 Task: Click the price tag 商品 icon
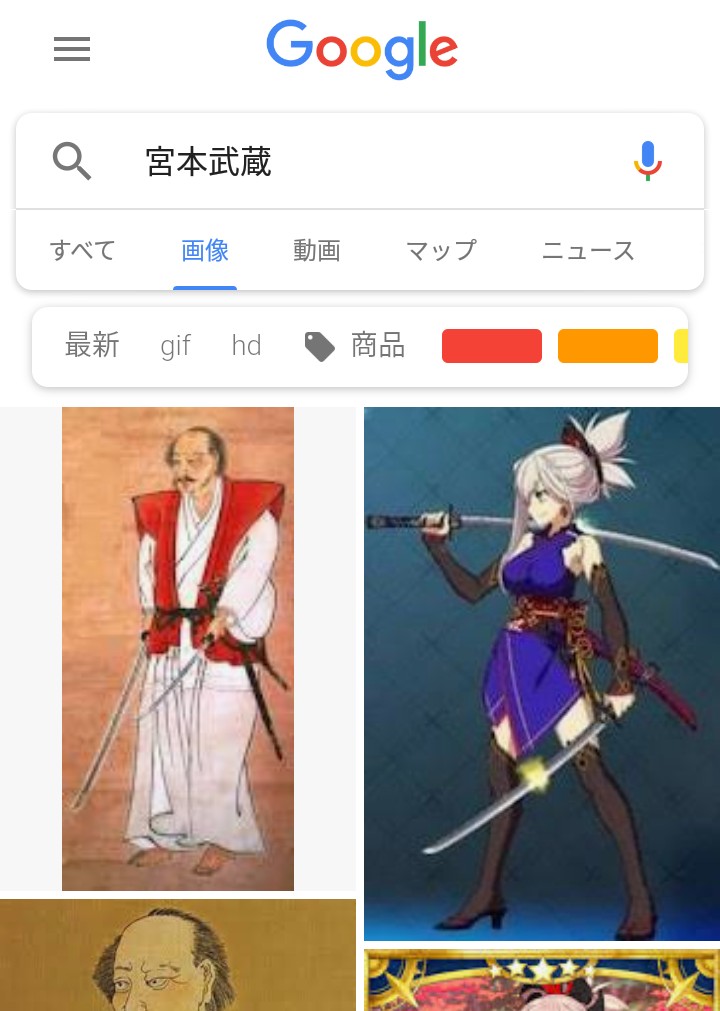[x=319, y=346]
